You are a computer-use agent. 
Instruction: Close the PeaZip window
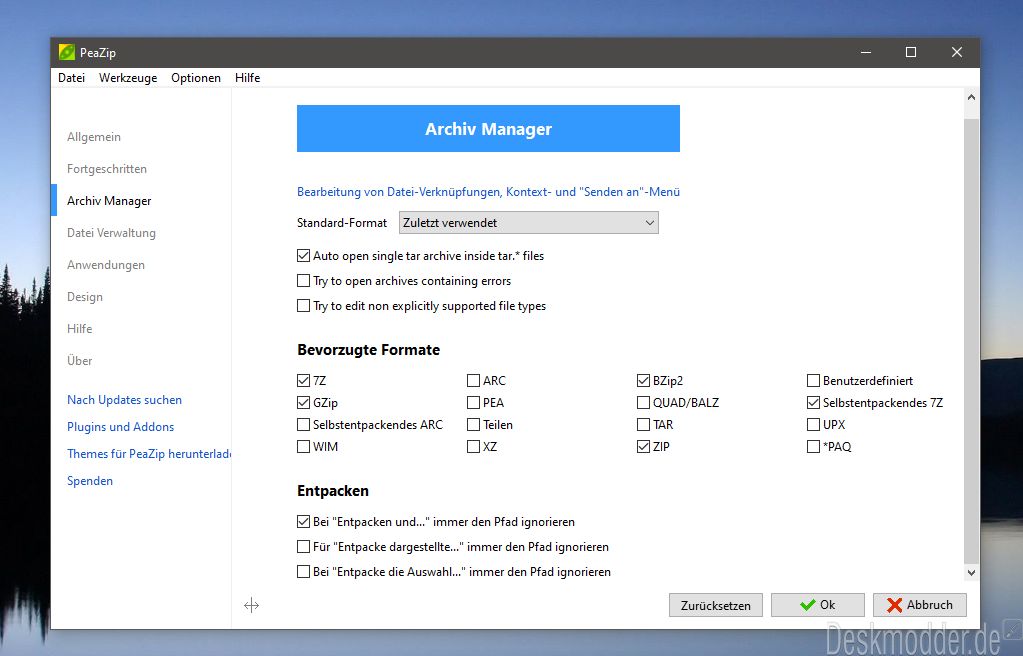tap(956, 52)
